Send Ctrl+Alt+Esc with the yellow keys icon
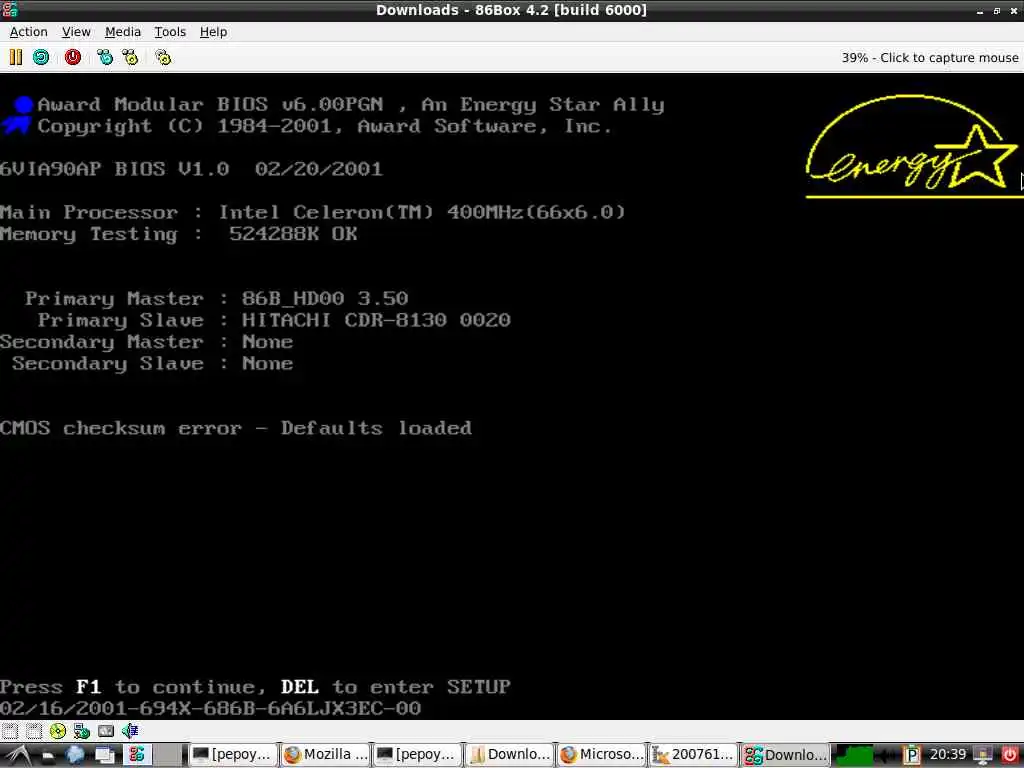 pos(130,57)
